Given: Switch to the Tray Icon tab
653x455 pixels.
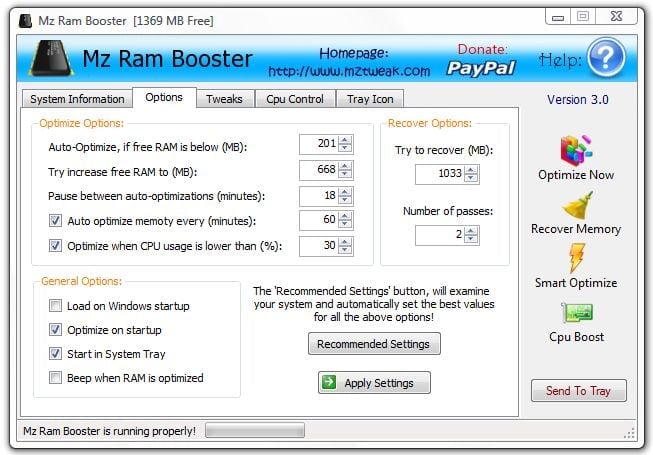Looking at the screenshot, I should click(370, 99).
